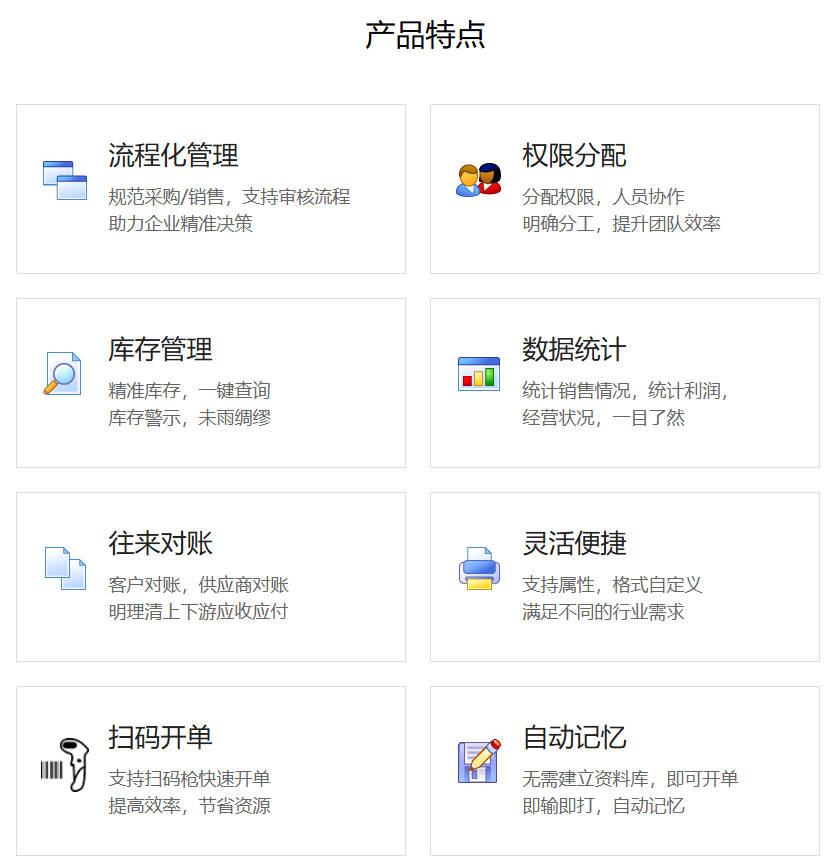Click the 扫码开单 barcode scanner icon
This screenshot has height=865, width=833.
(x=63, y=763)
